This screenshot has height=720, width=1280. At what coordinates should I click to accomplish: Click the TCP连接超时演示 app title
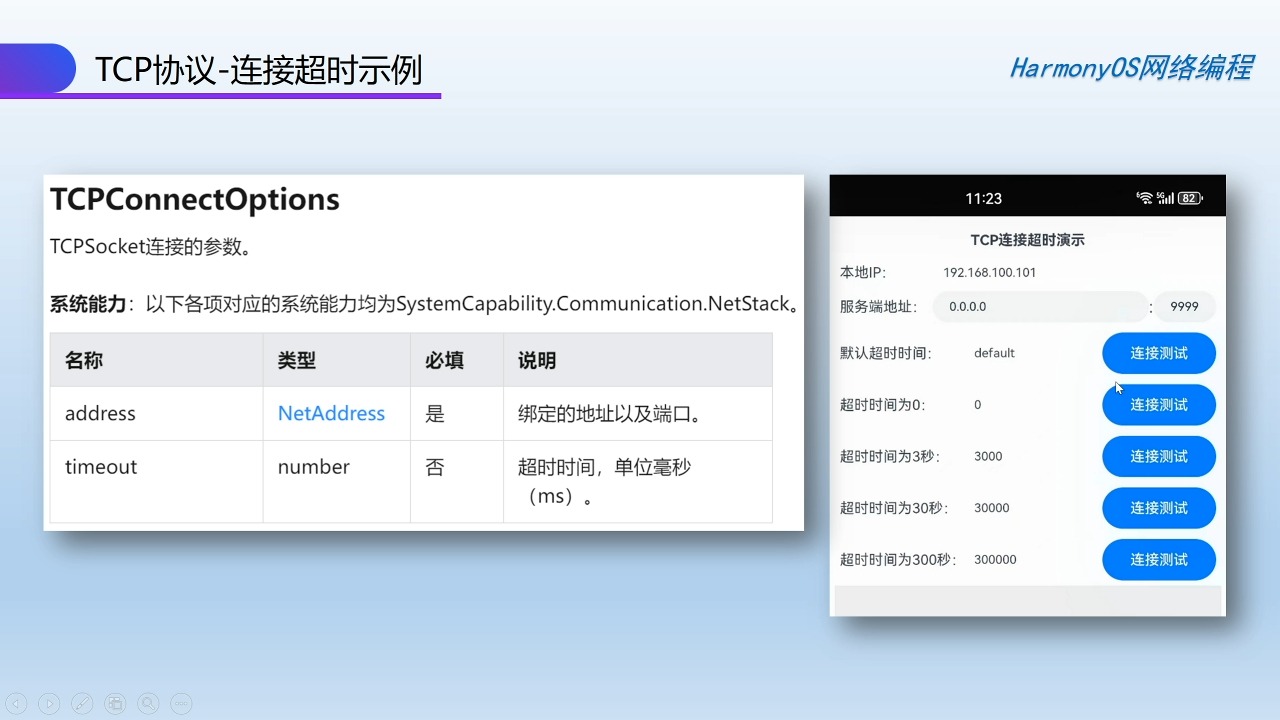coord(1028,240)
